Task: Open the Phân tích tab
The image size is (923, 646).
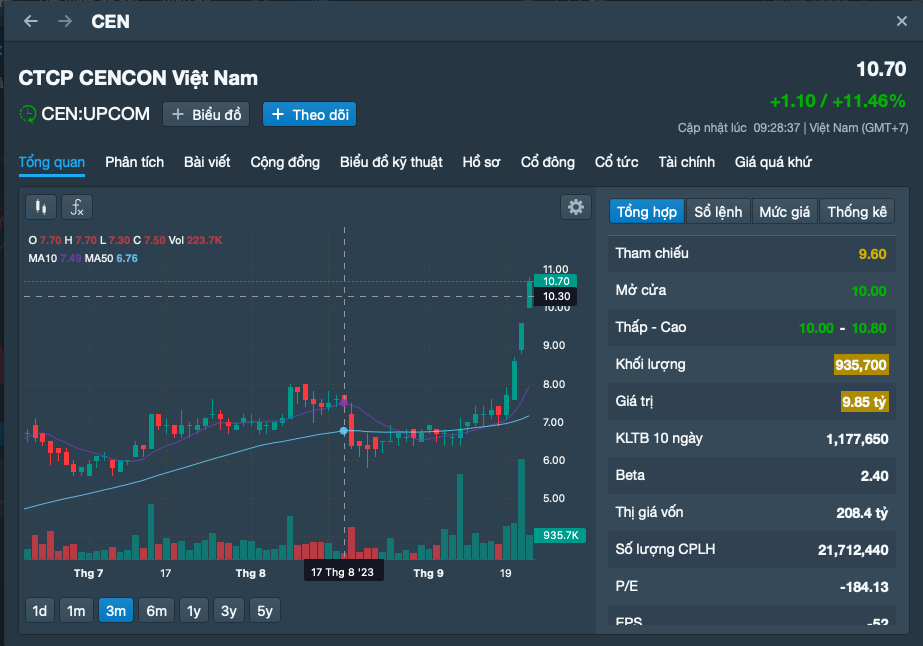Action: [134, 162]
